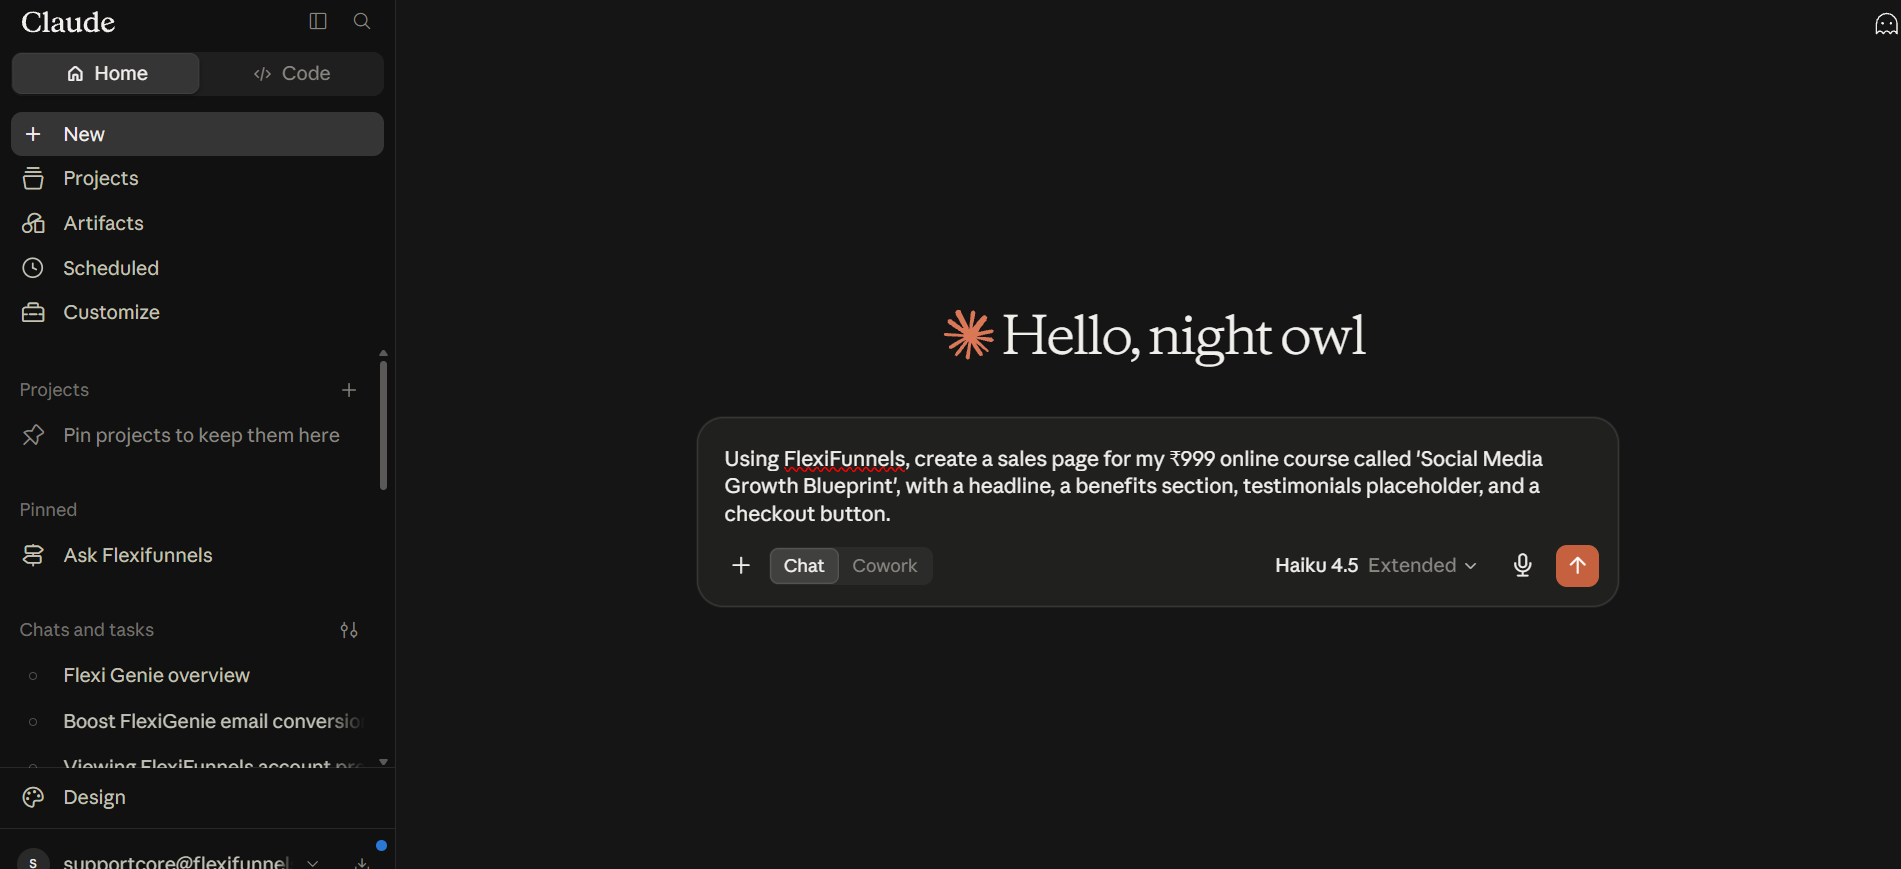Open the Haiku 4.5 Extended model dropdown
This screenshot has width=1901, height=869.
[x=1376, y=566]
